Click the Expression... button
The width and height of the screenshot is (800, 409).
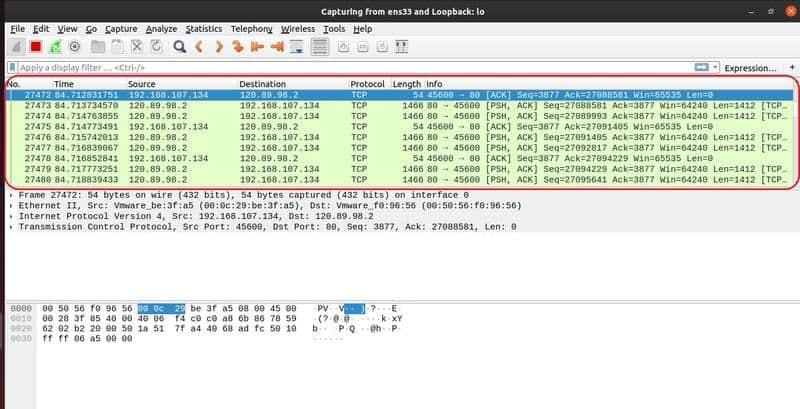coord(750,68)
